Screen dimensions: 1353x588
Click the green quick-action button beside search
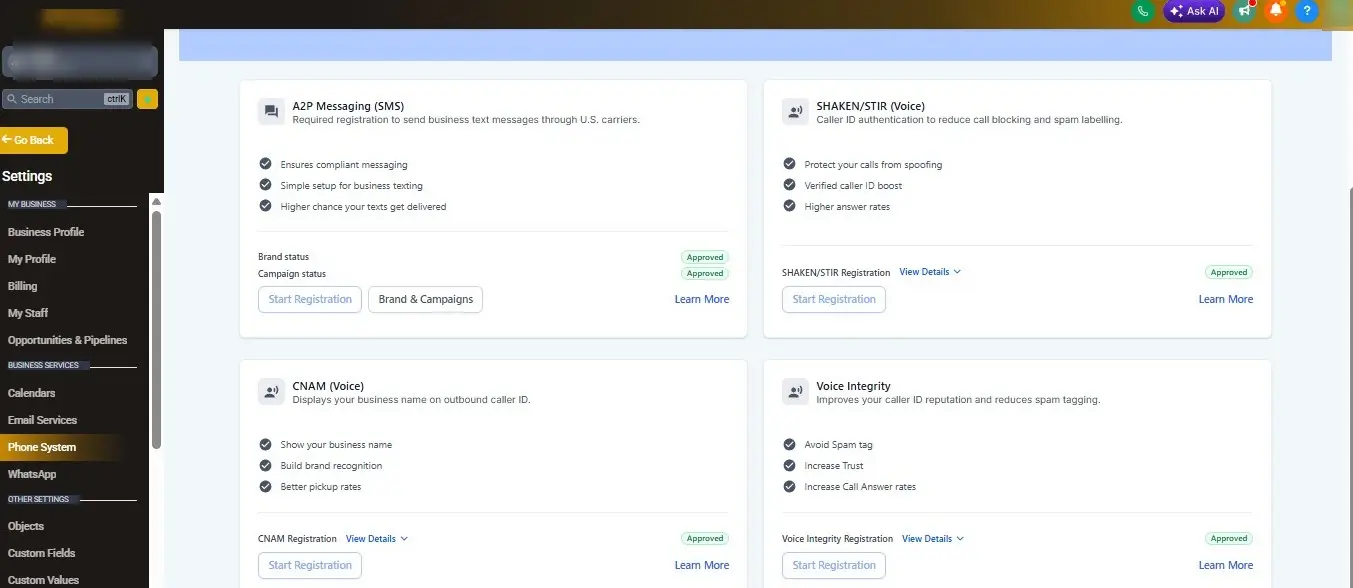point(148,99)
